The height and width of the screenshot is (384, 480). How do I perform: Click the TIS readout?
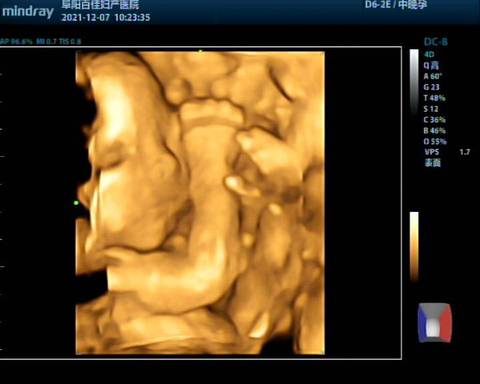[70, 42]
